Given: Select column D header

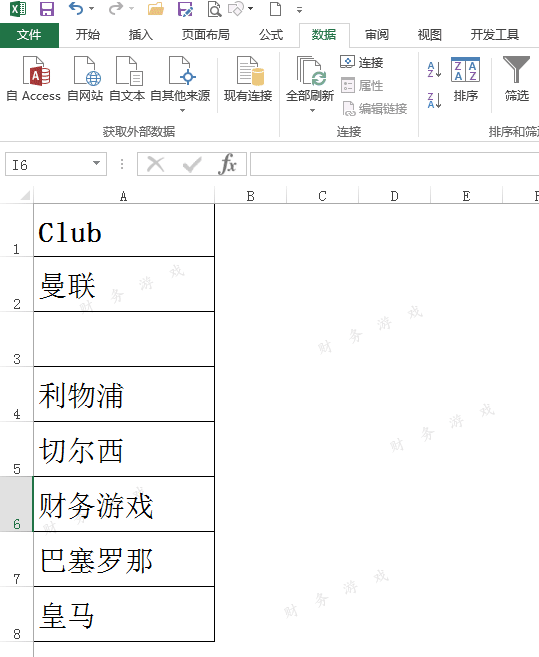Looking at the screenshot, I should tap(394, 196).
